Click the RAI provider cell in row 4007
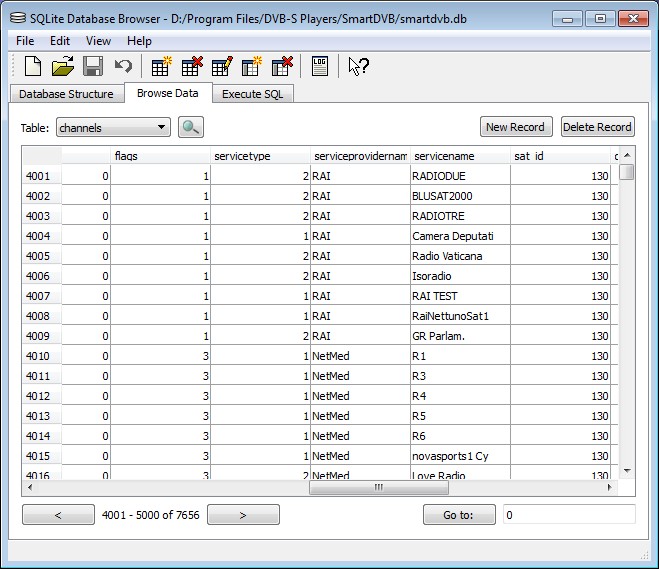Image resolution: width=659 pixels, height=569 pixels. pos(361,296)
